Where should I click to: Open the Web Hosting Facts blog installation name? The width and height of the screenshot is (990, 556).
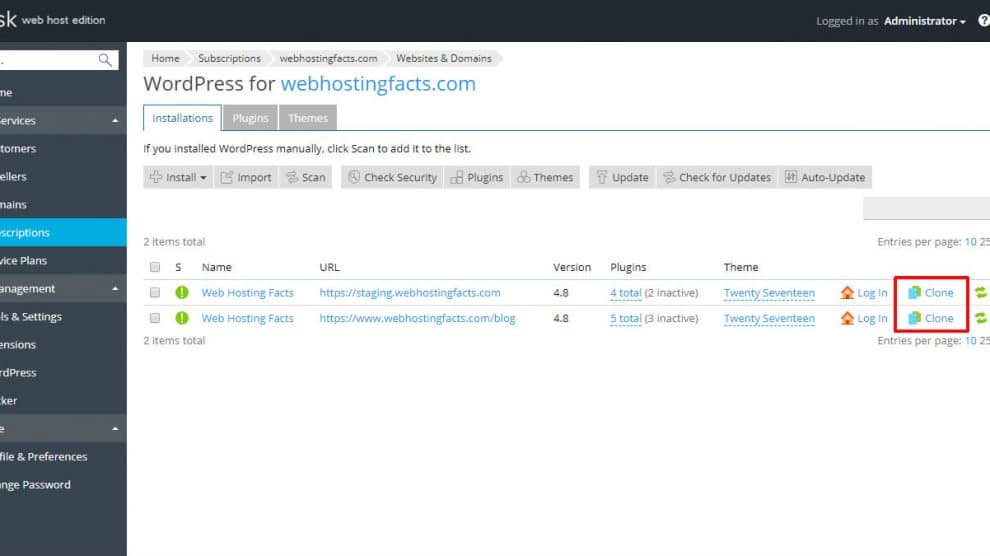coord(248,318)
